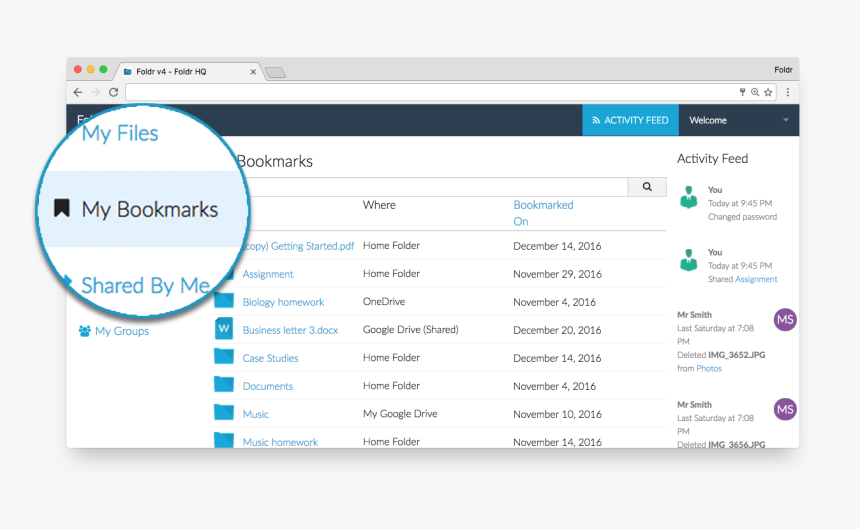Click the Case Studies folder icon
This screenshot has width=860, height=529.
(224, 356)
